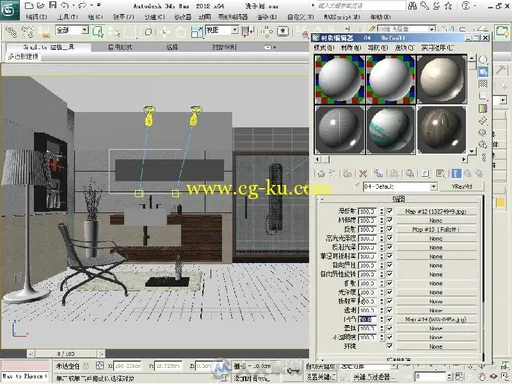This screenshot has height=384, width=512.
Task: Open the 编辑(E) main menu
Action: (x=37, y=17)
